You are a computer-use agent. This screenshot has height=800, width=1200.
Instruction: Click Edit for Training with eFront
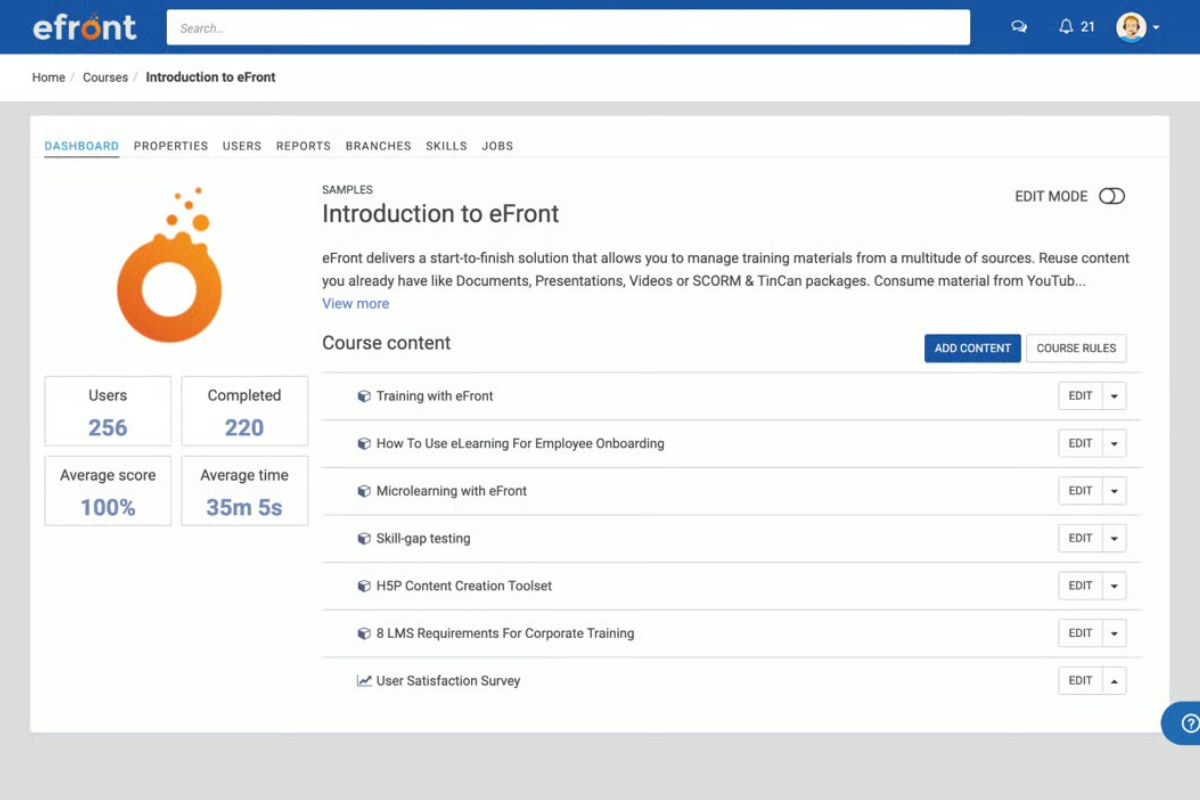tap(1081, 396)
